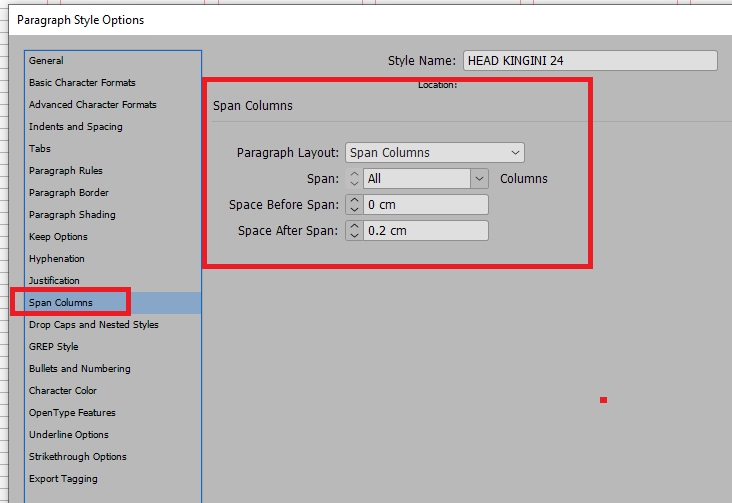The image size is (732, 503).
Task: Open the Tabs category
Action: [40, 149]
